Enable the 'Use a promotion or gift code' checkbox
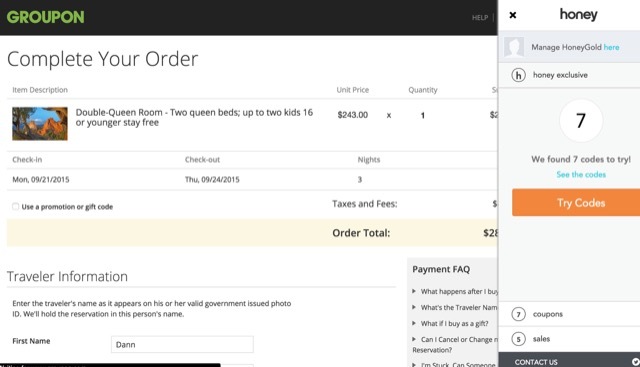Viewport: 640px width, 367px height. coord(16,207)
